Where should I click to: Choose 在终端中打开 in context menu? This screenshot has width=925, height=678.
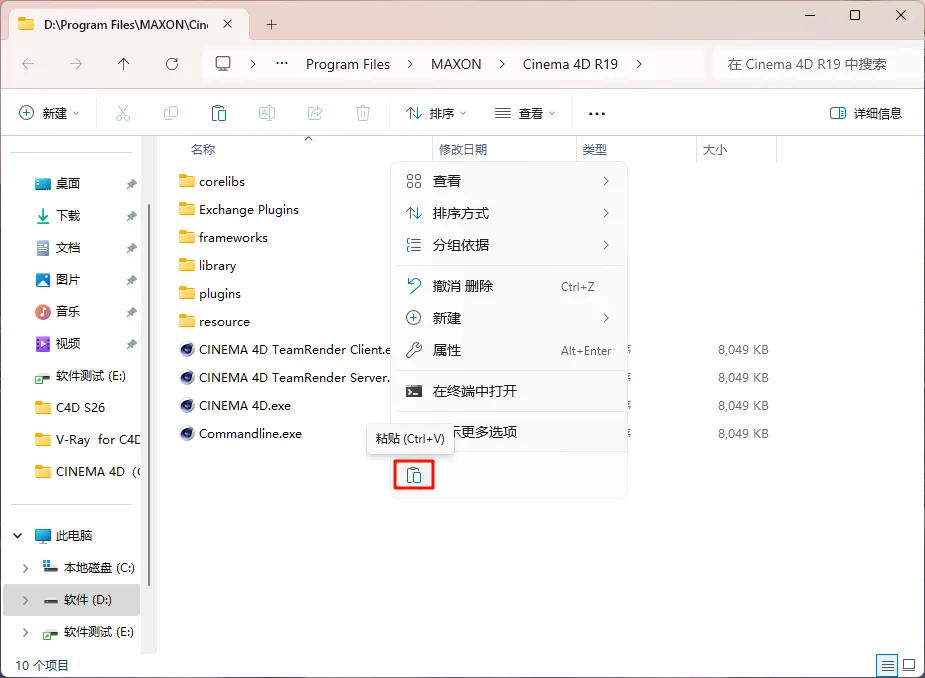coord(508,391)
